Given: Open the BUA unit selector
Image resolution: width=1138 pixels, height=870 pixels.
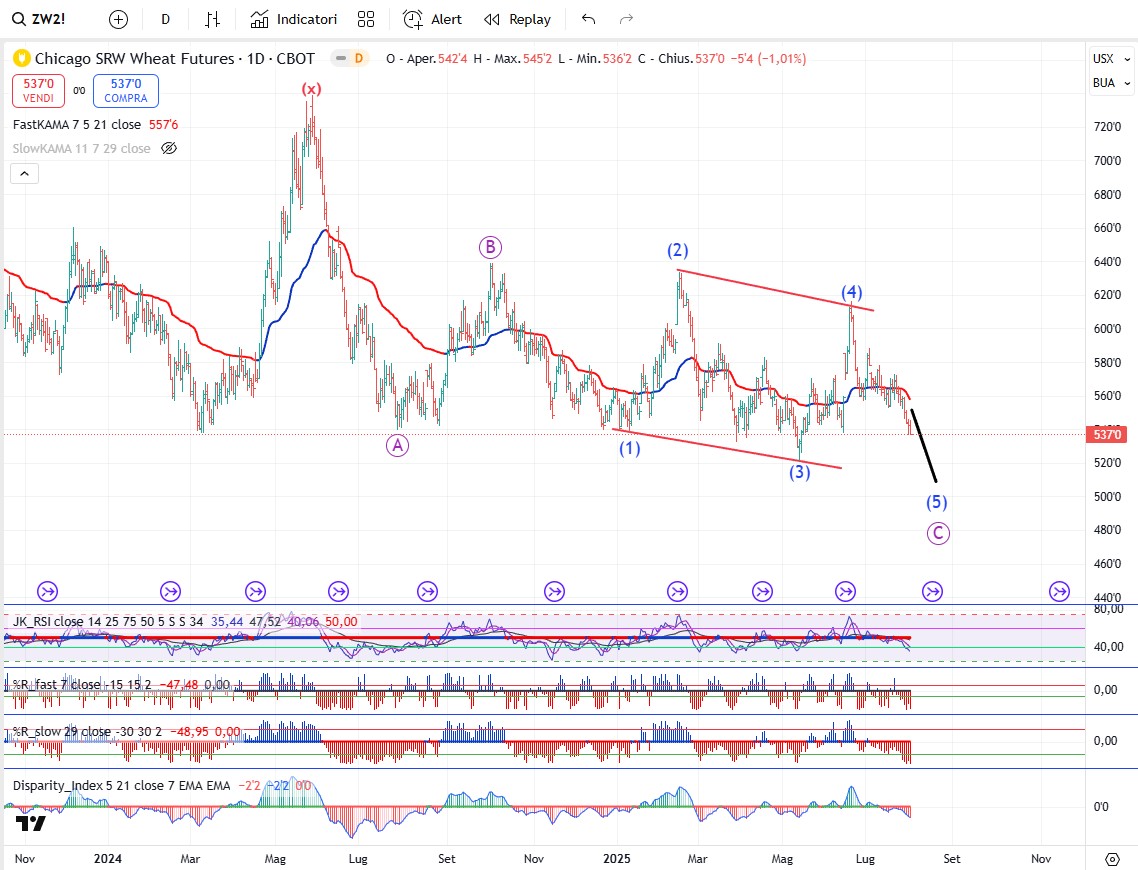Looking at the screenshot, I should (x=1104, y=83).
